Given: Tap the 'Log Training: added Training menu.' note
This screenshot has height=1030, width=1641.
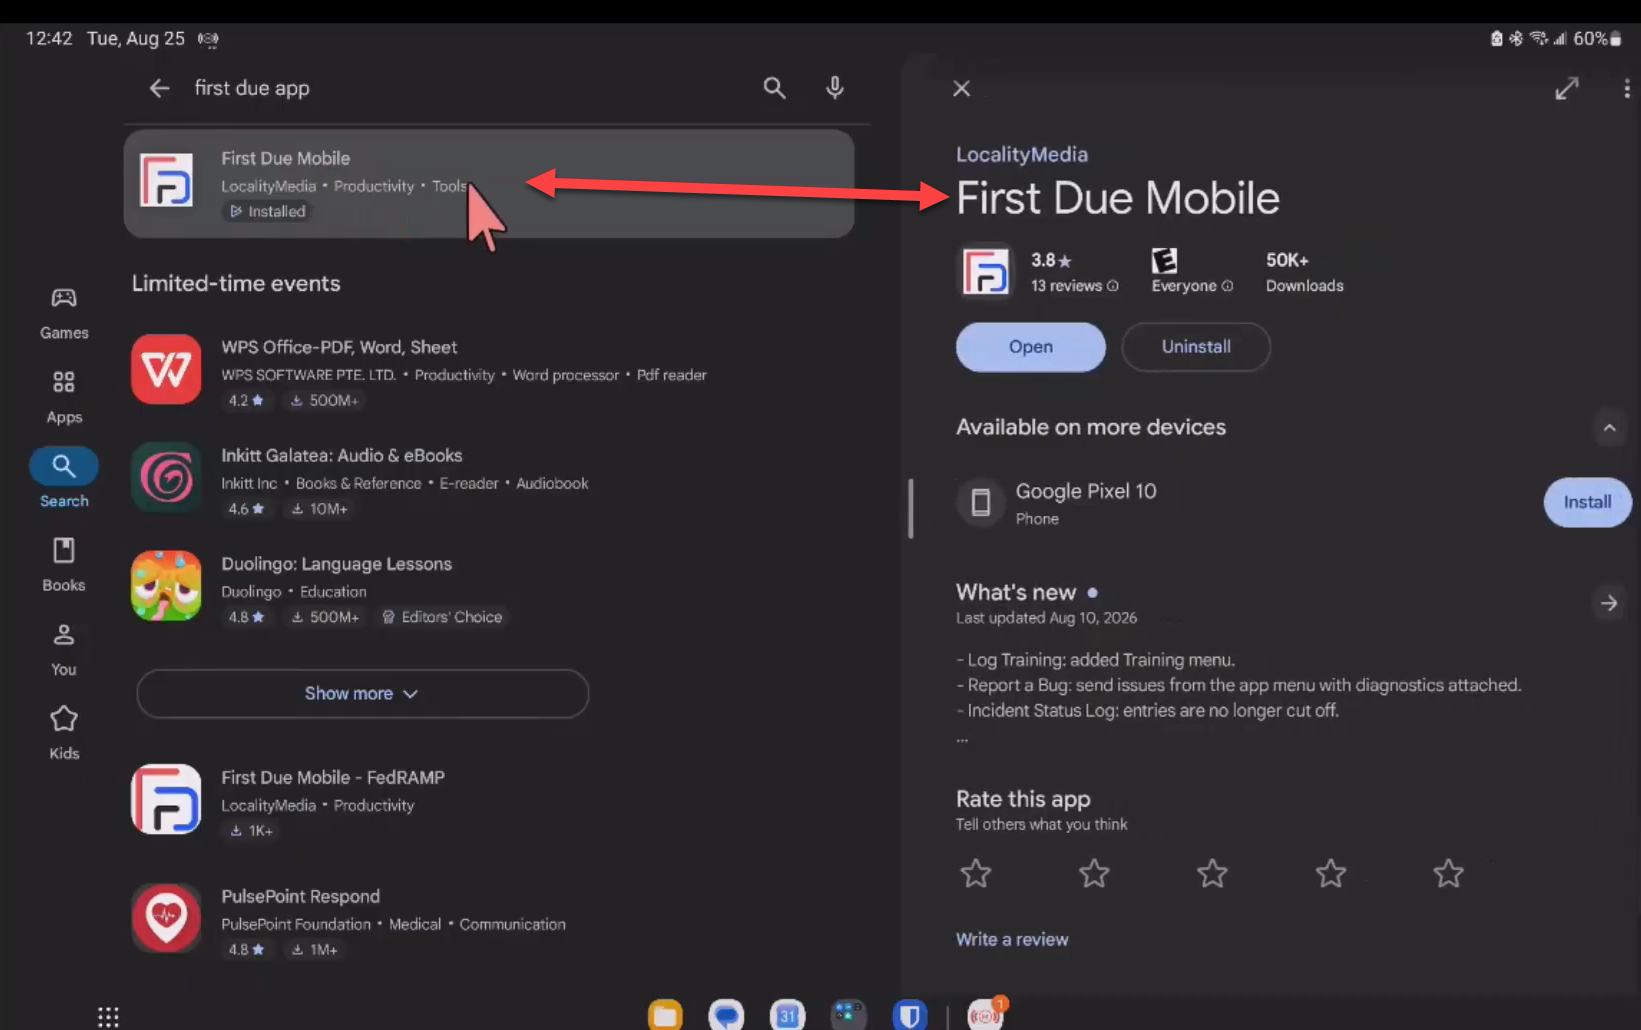Looking at the screenshot, I should (x=1096, y=660).
